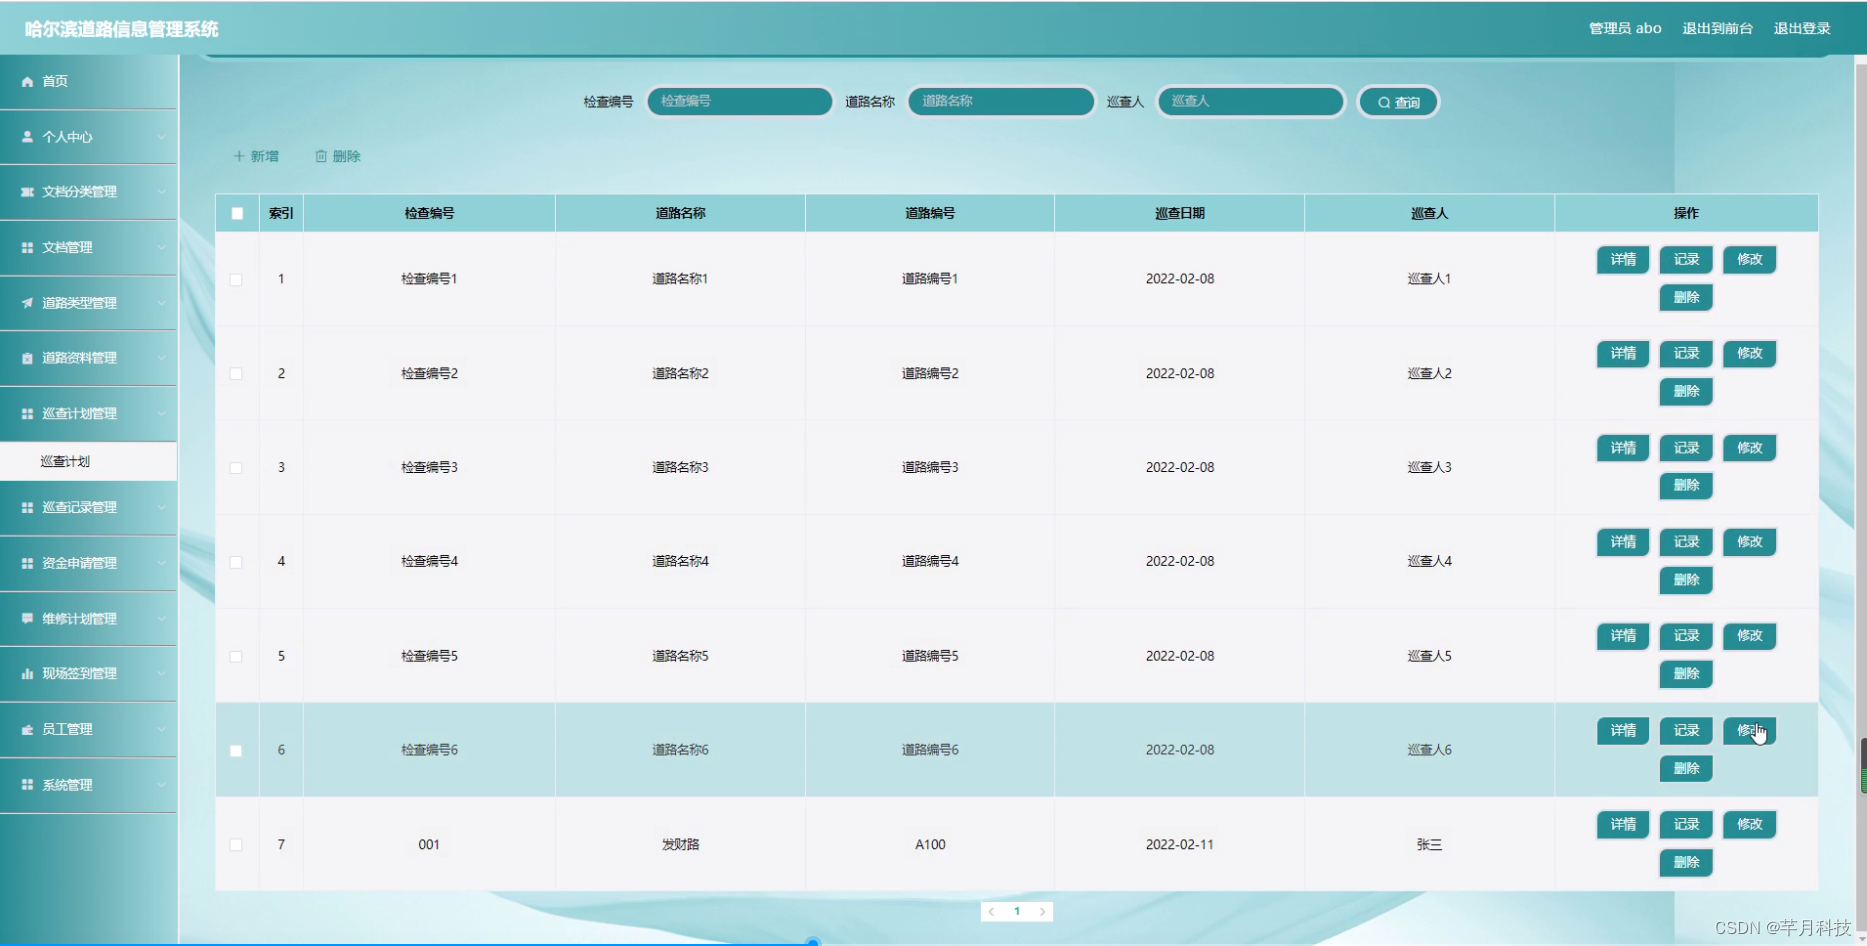Check the checkbox for row 1

click(236, 279)
